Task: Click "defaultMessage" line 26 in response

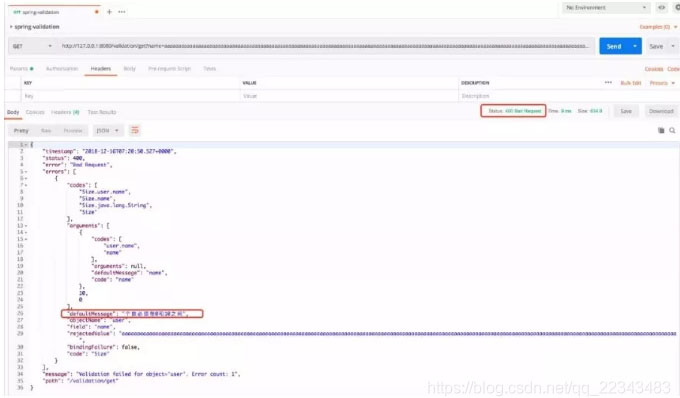Action: [x=128, y=313]
